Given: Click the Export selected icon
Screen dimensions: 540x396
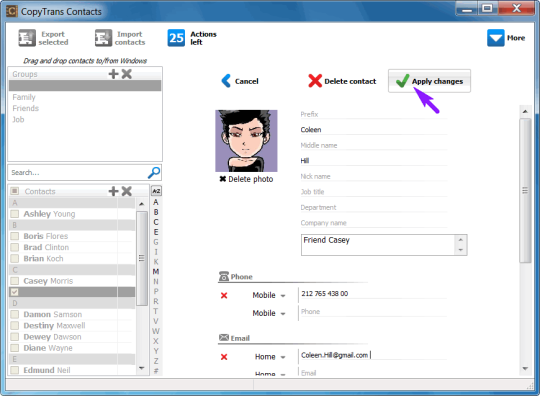Looking at the screenshot, I should pos(27,38).
